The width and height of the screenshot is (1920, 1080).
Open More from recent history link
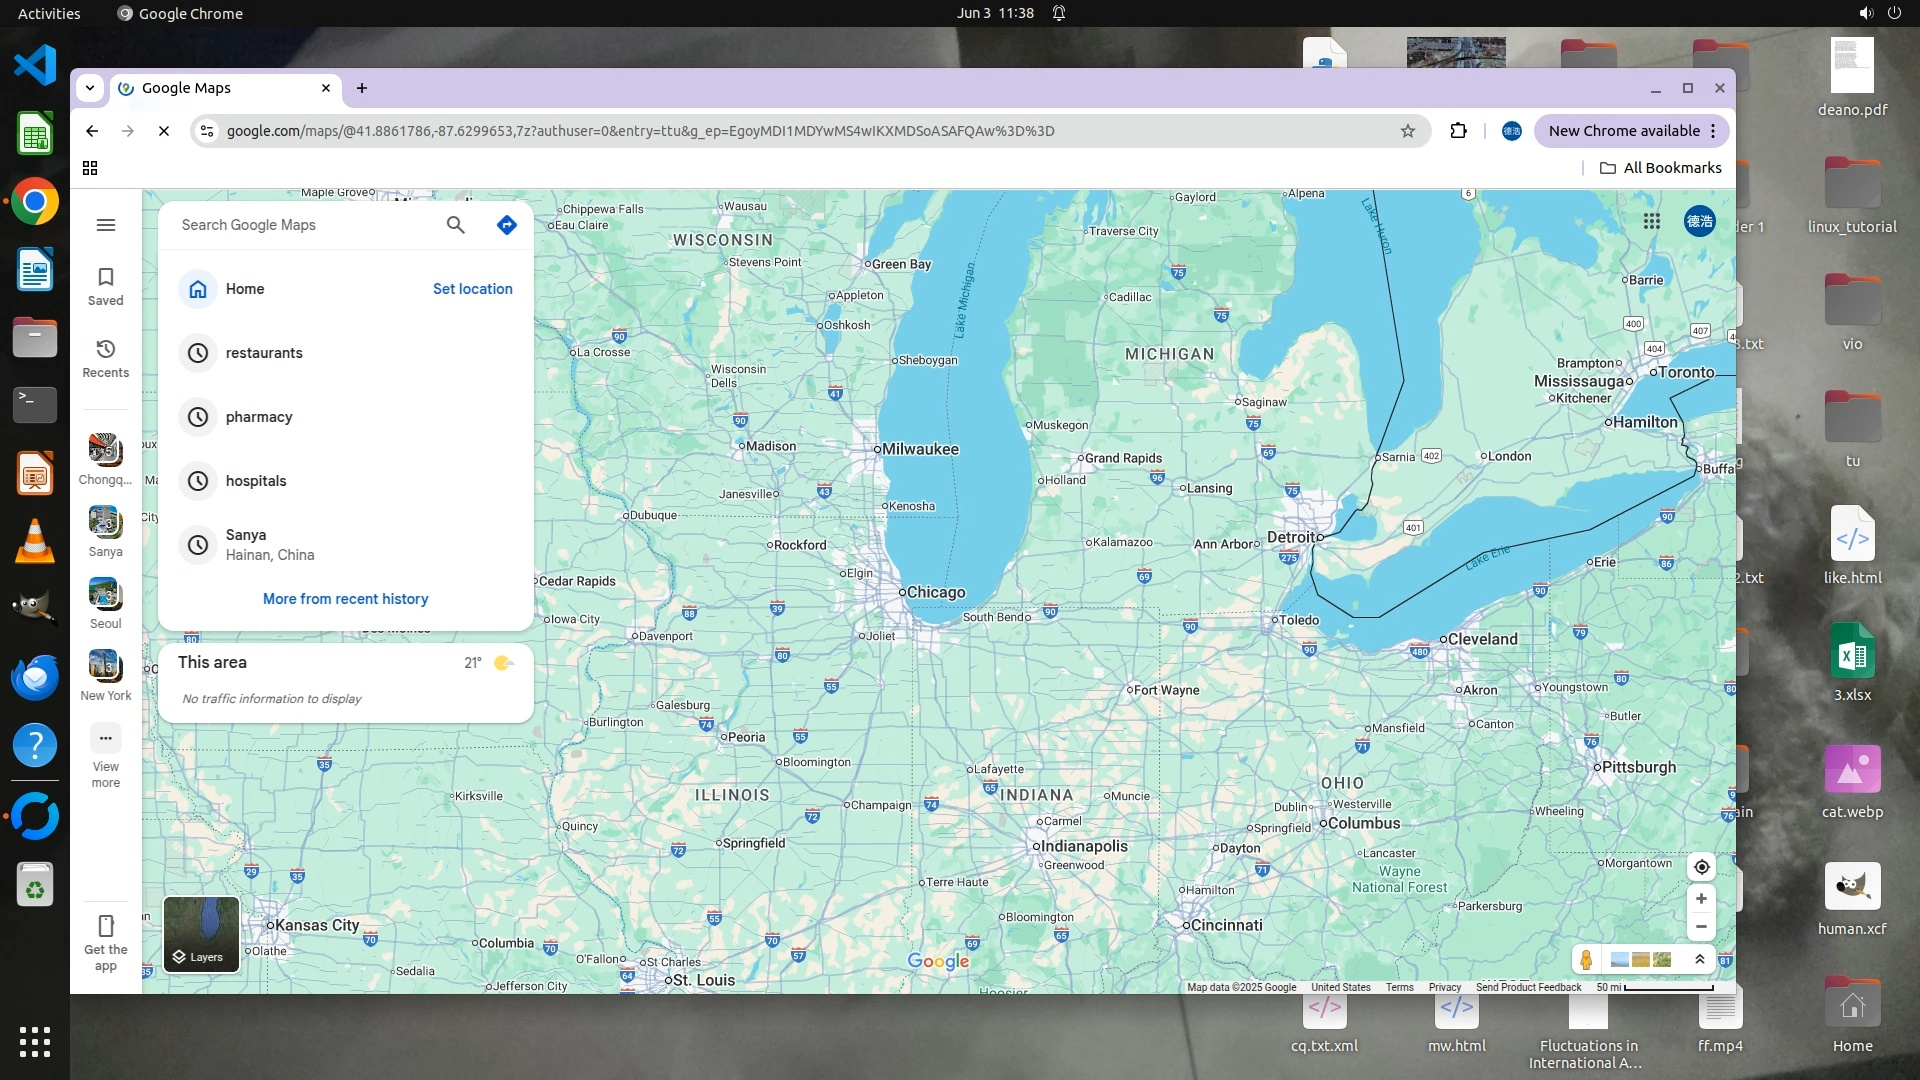345,599
